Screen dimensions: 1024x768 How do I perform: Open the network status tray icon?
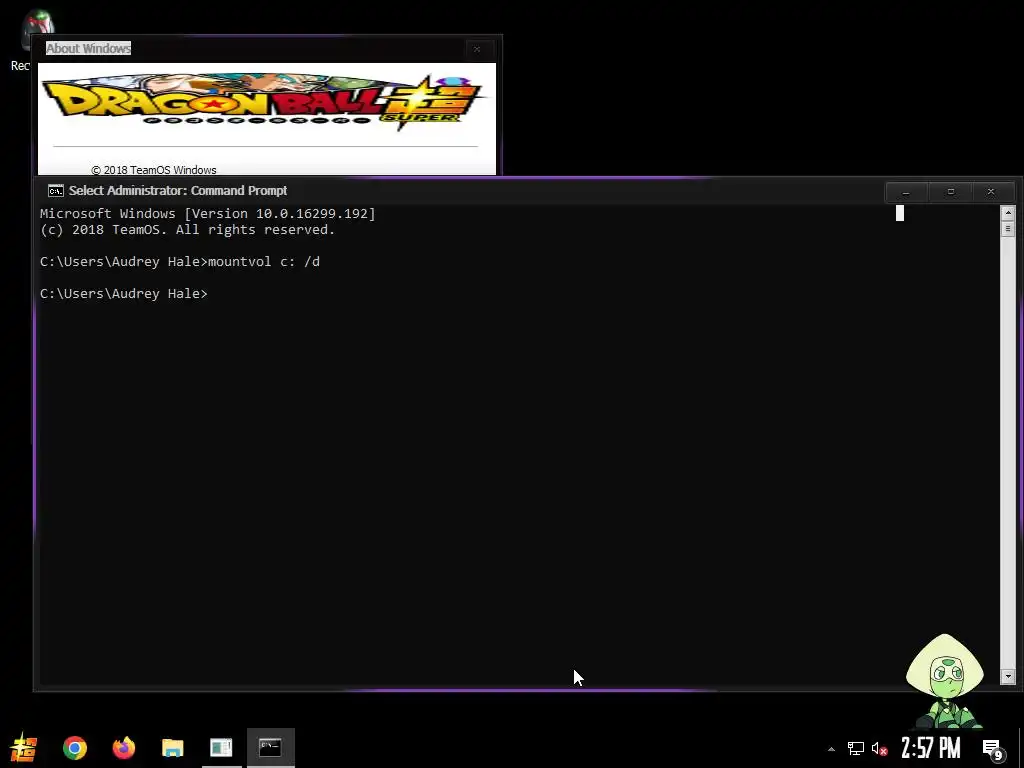click(856, 748)
